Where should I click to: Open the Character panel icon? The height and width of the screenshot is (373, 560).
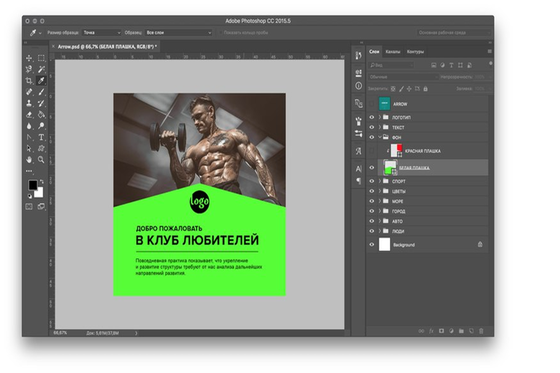click(359, 169)
